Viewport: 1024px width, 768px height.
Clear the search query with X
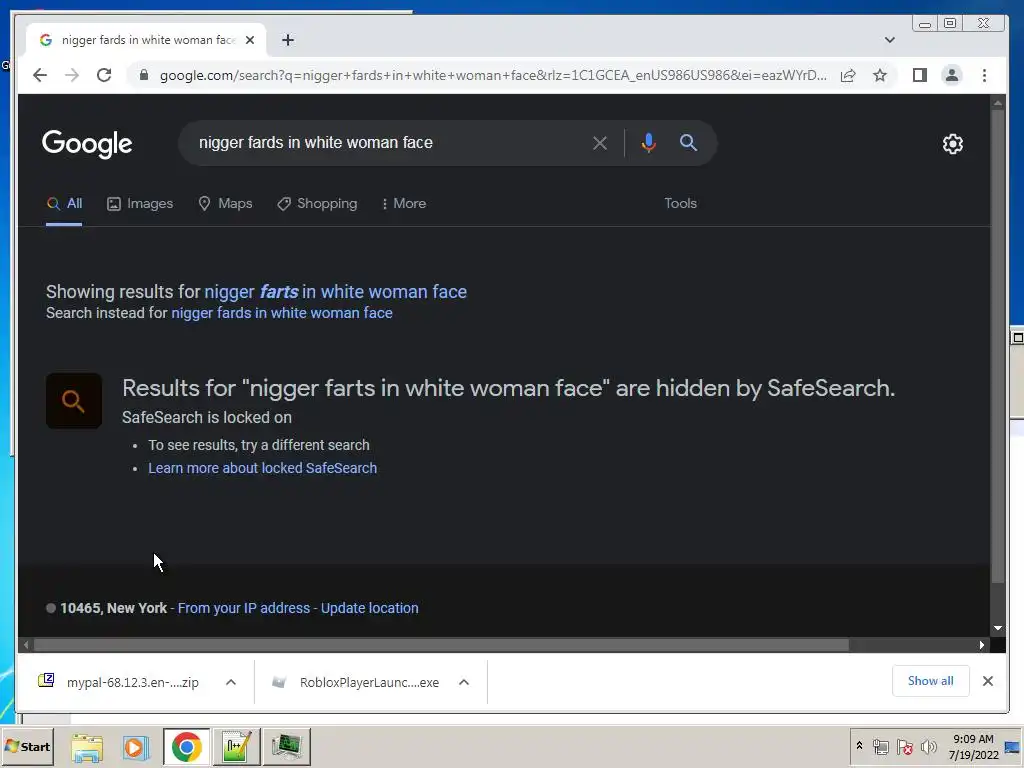600,142
